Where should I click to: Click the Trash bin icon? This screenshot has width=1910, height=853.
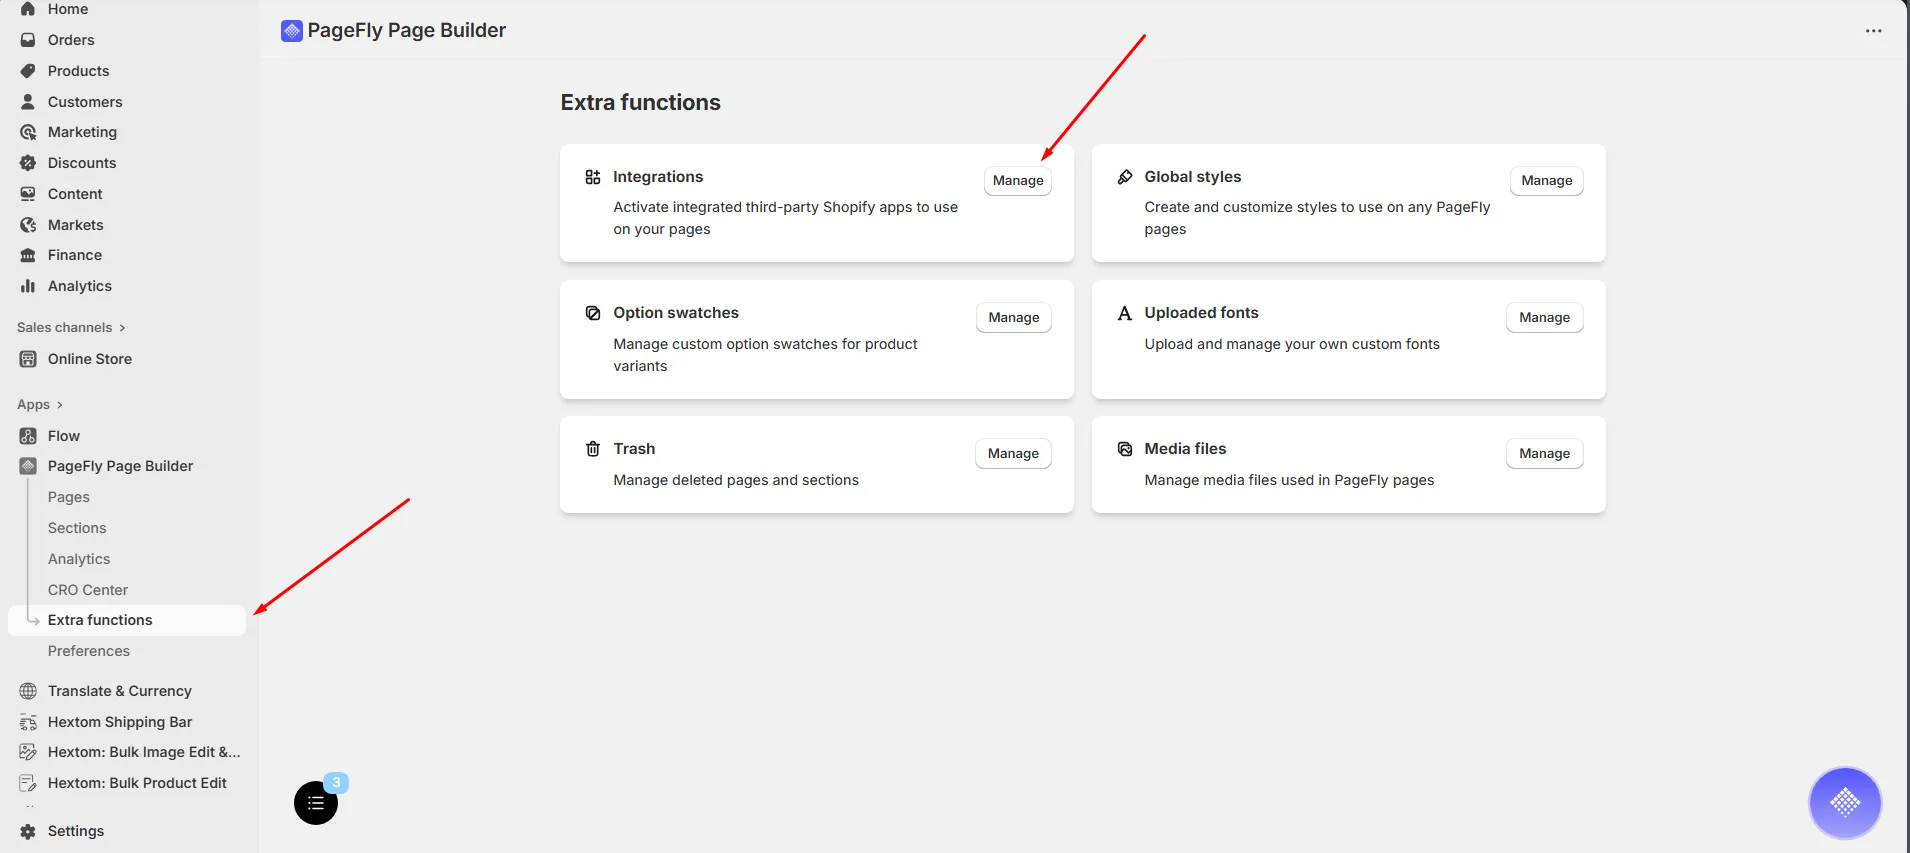pos(593,449)
